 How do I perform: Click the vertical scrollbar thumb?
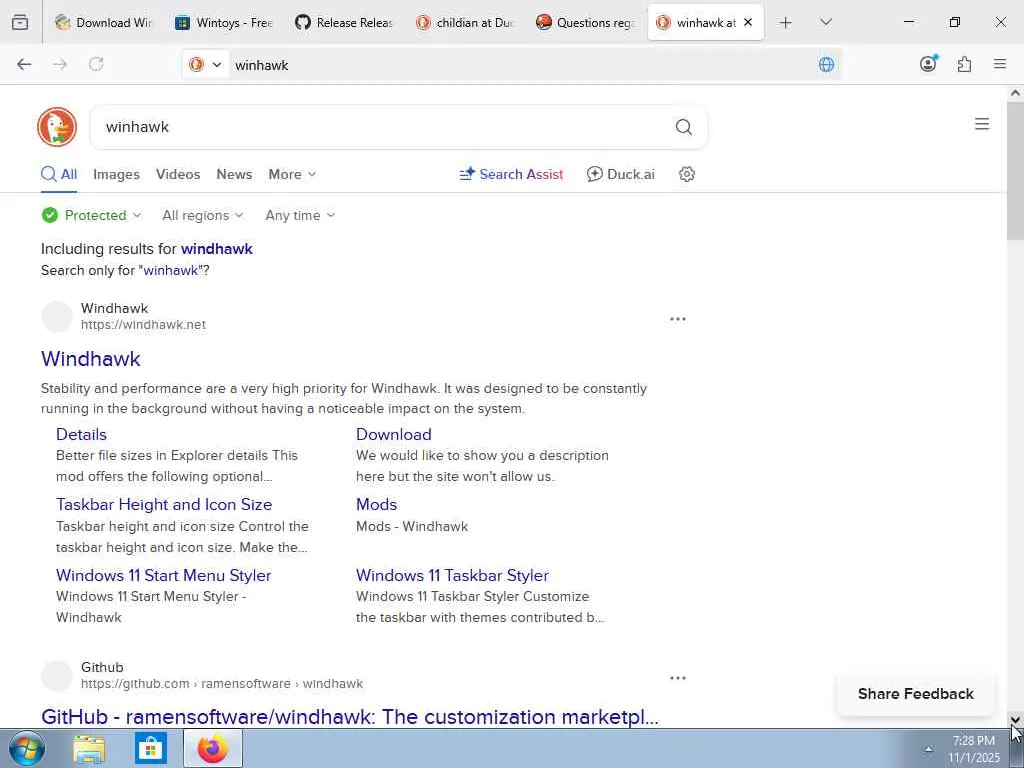tap(1016, 171)
